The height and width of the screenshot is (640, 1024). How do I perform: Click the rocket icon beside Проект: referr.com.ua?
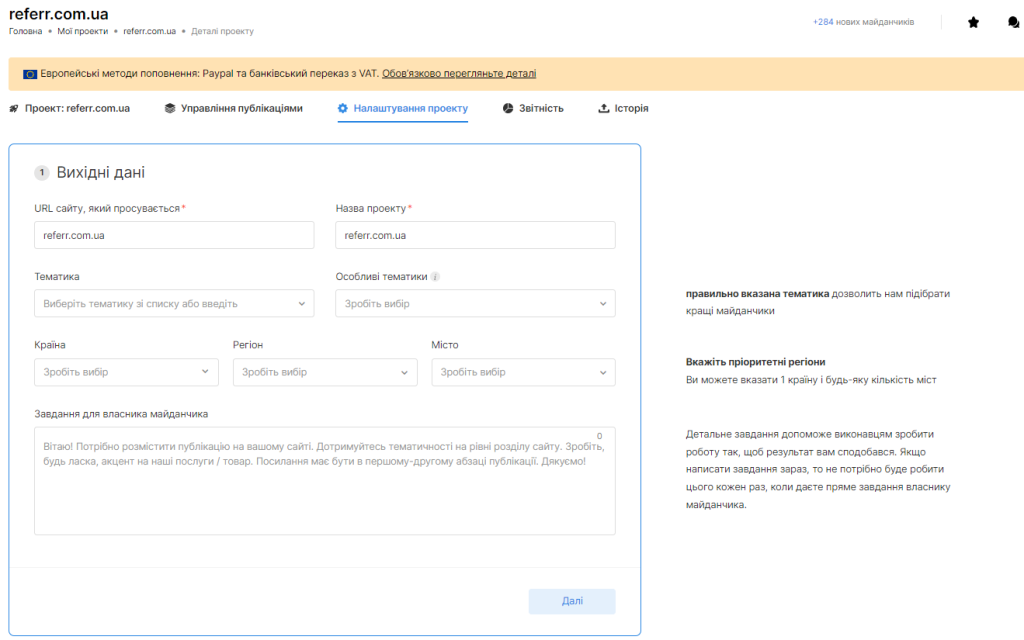14,108
